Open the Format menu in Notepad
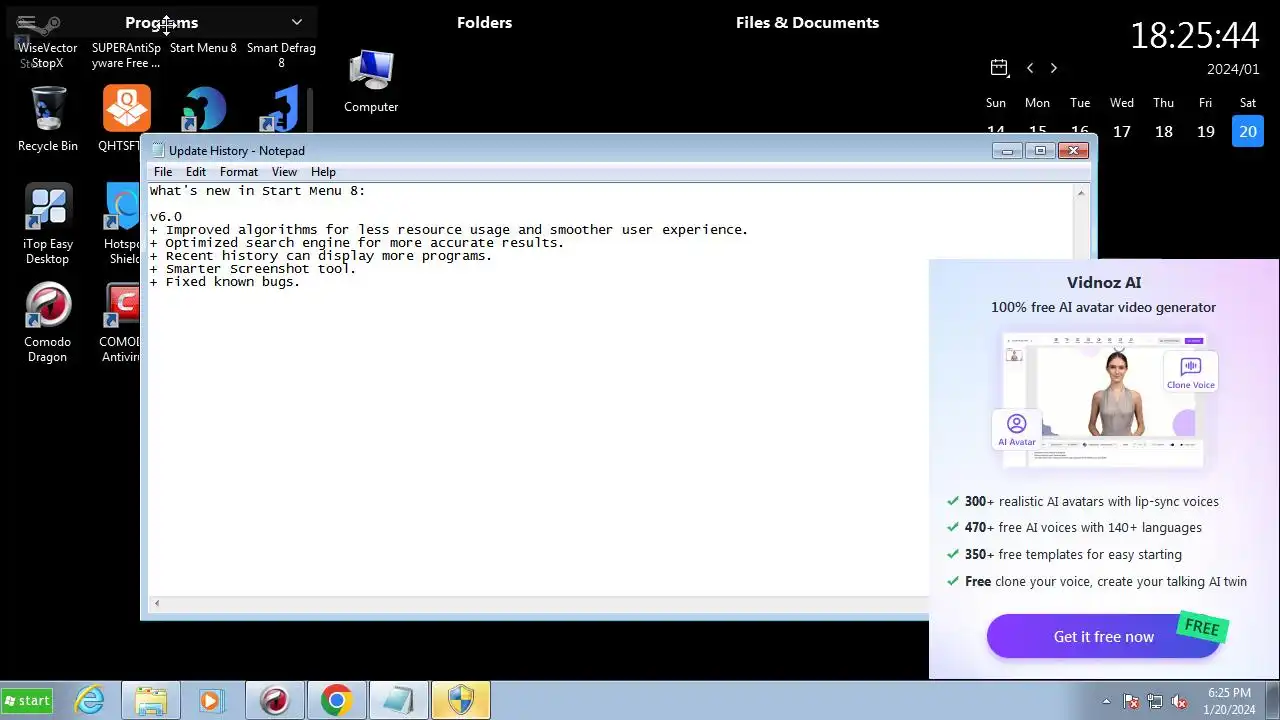This screenshot has width=1280, height=720. coord(239,172)
